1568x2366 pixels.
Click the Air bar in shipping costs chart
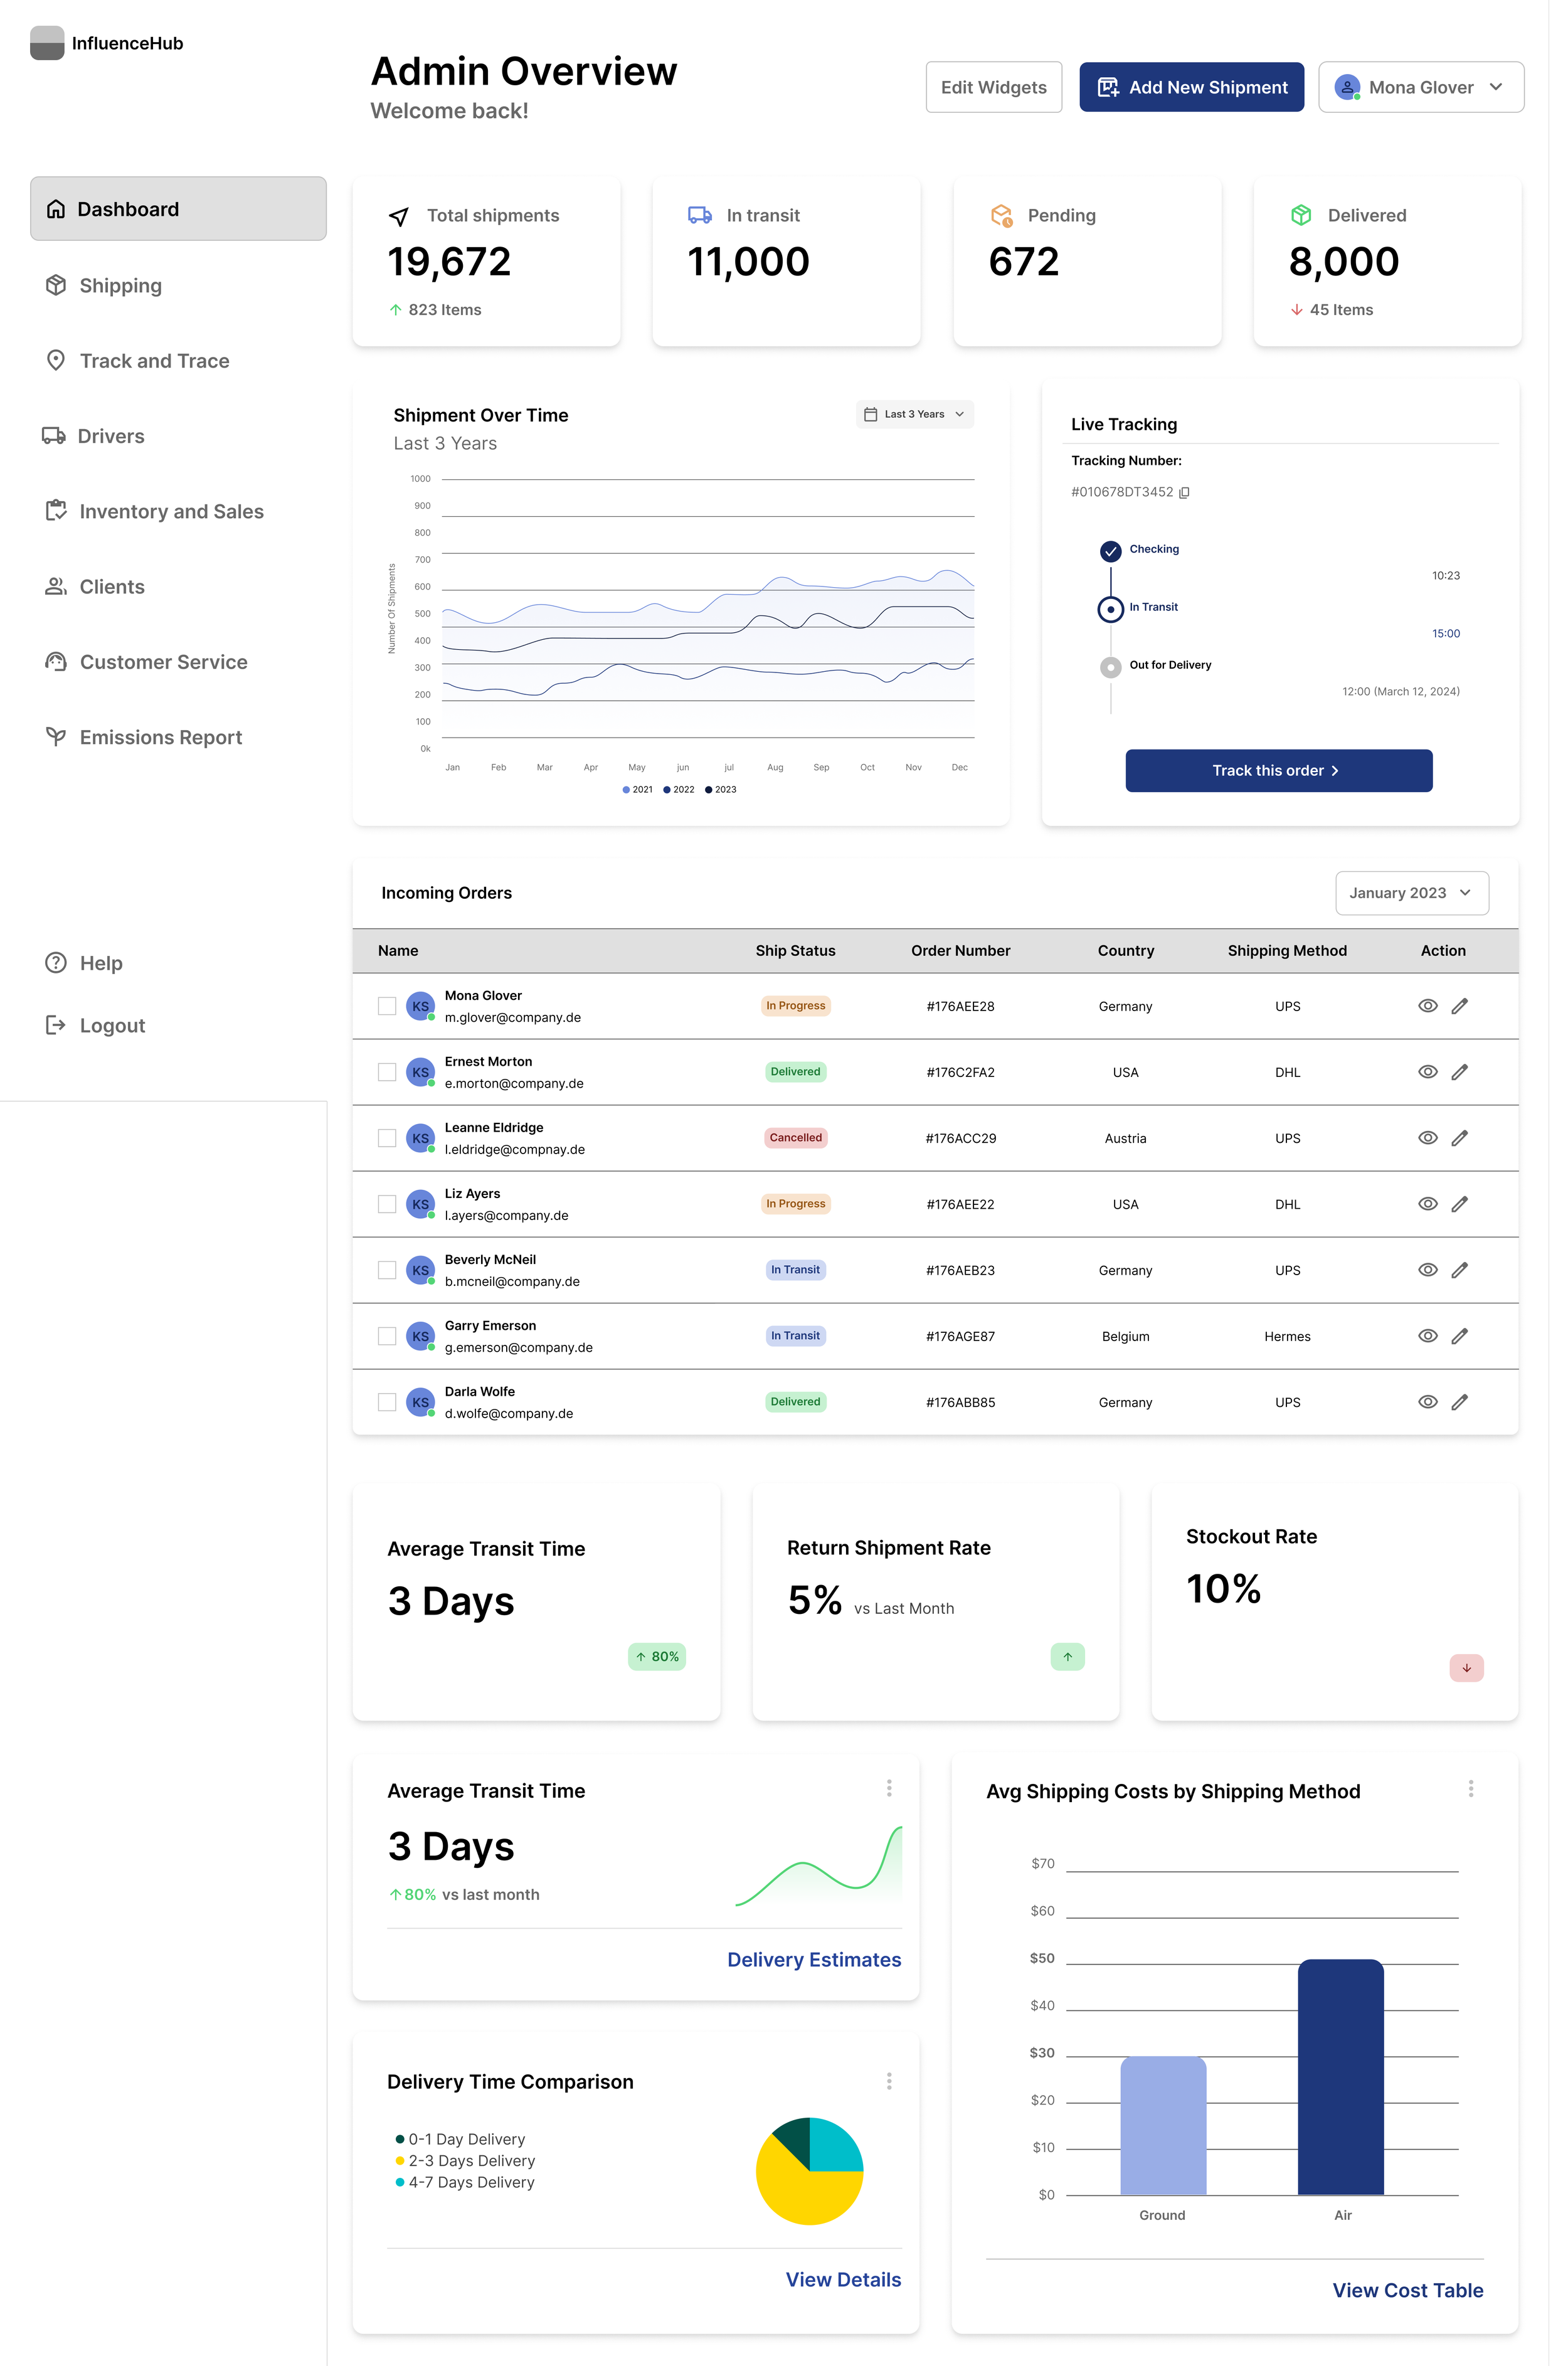pyautogui.click(x=1340, y=2076)
